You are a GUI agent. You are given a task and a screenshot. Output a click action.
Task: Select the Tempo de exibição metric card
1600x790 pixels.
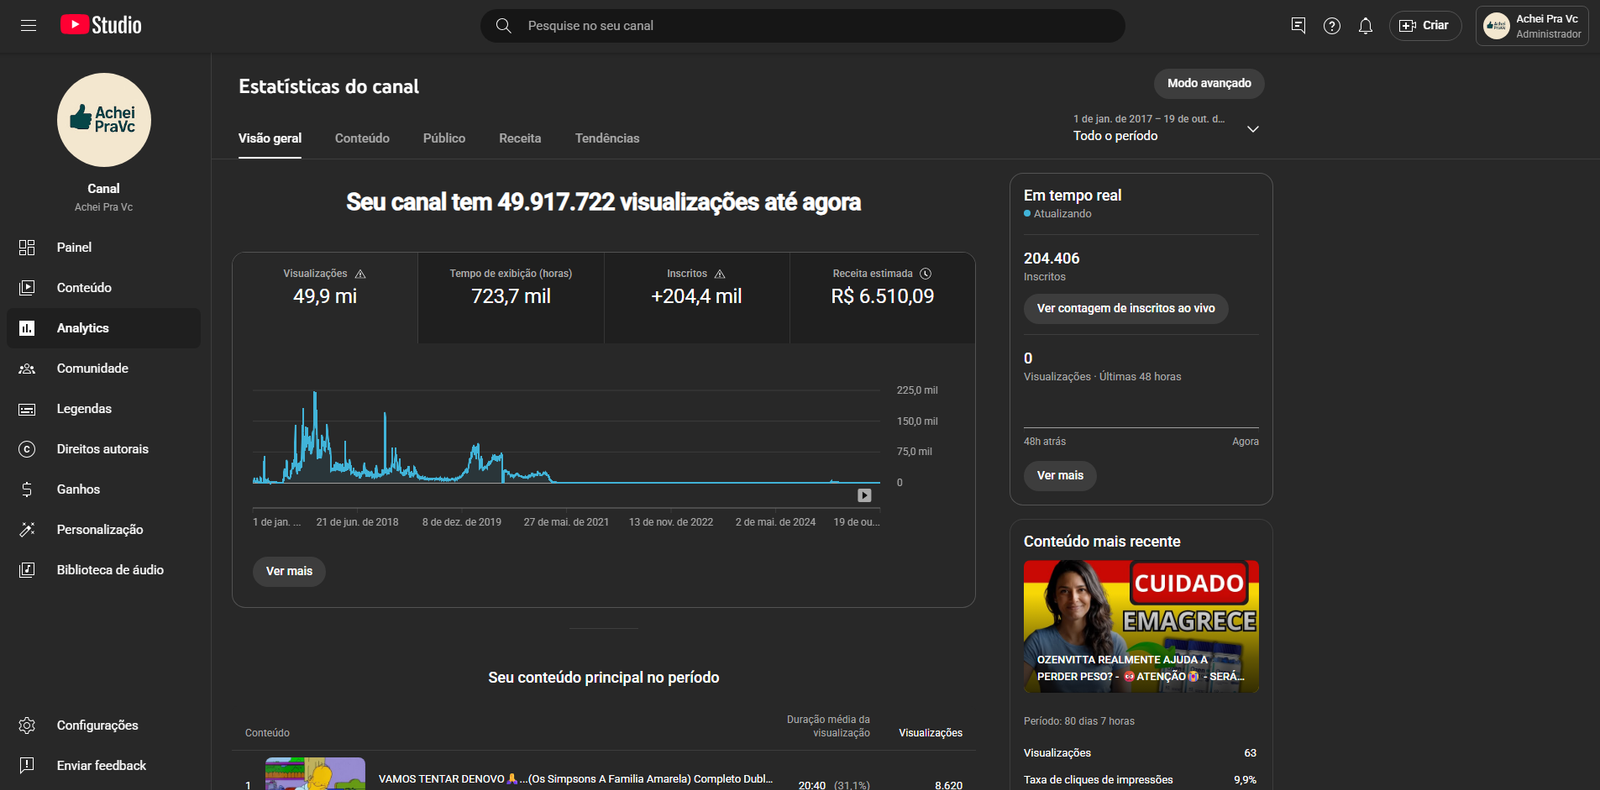point(510,297)
